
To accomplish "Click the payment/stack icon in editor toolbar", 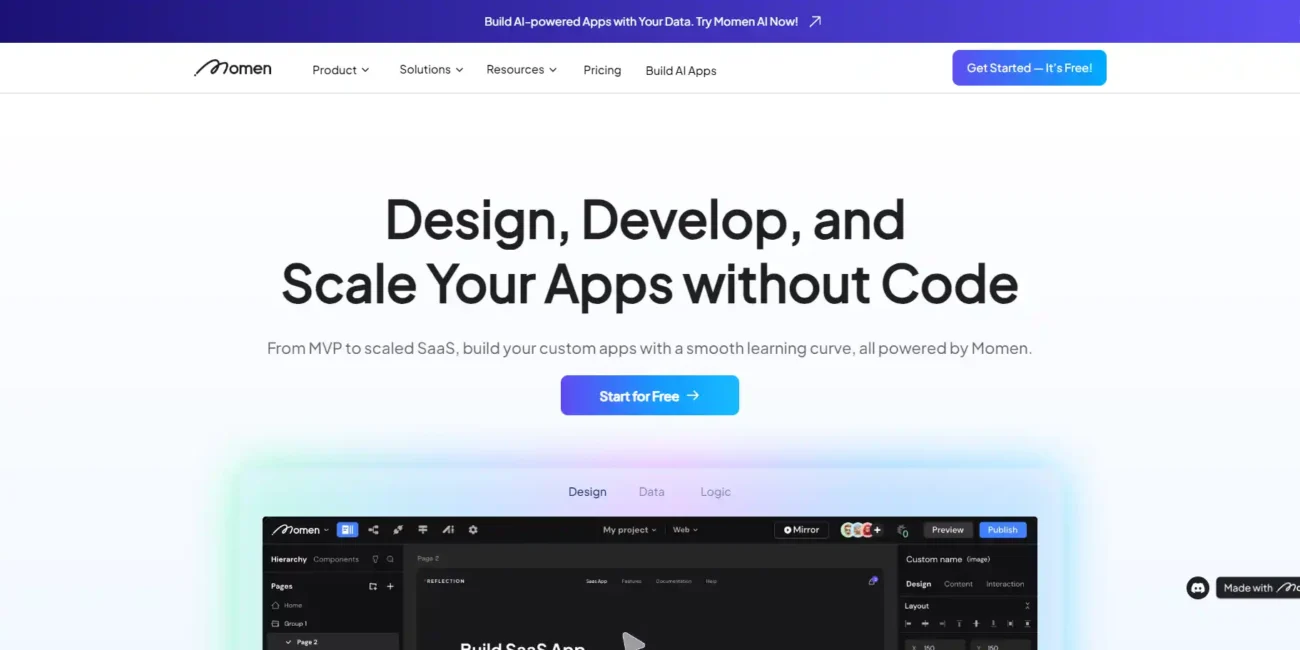I will [x=423, y=530].
